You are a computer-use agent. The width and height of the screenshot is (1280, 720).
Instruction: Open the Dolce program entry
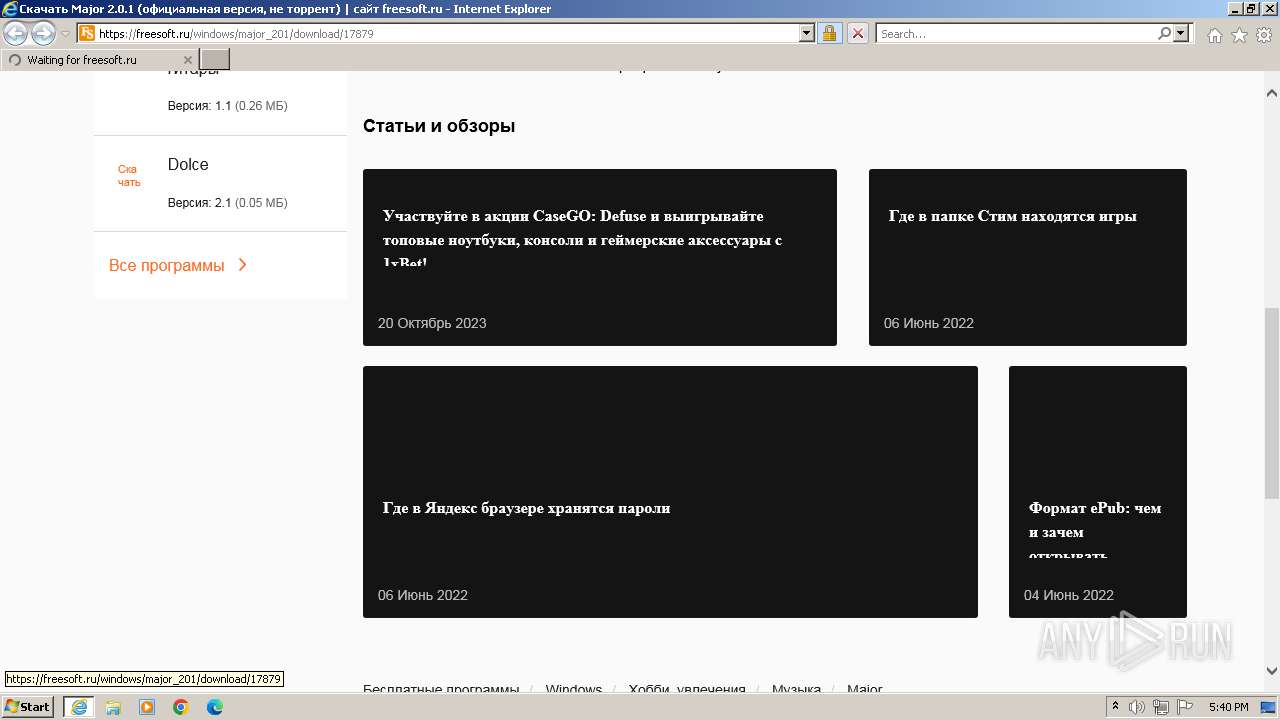point(188,165)
